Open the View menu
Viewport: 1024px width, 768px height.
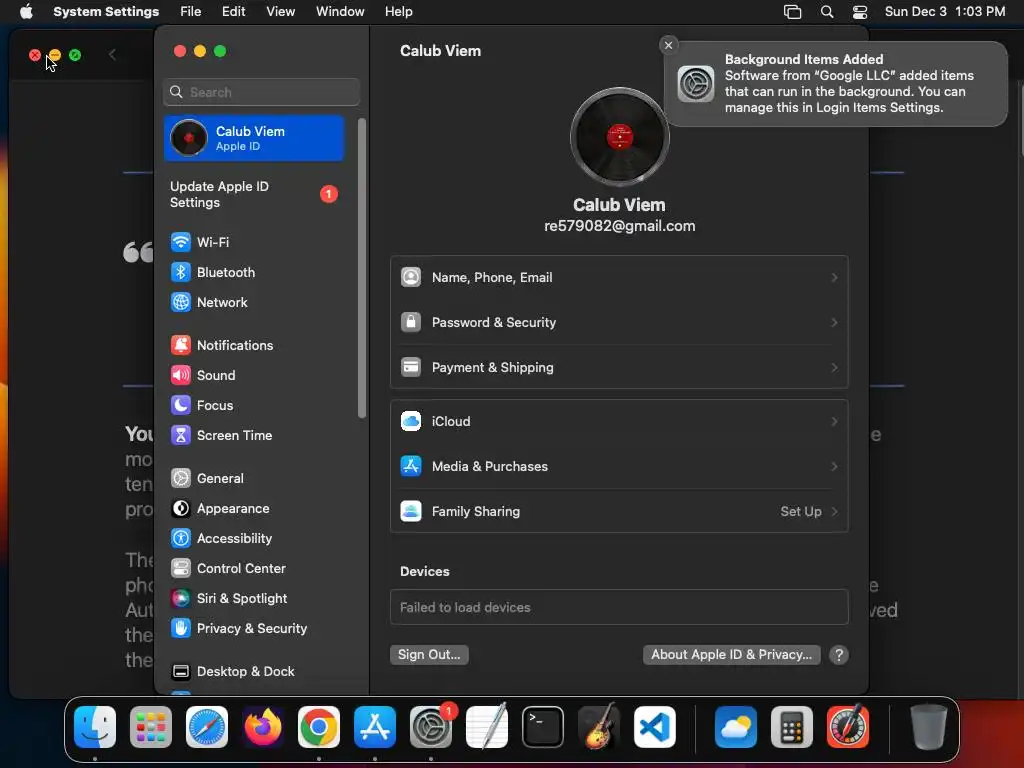[x=281, y=12]
